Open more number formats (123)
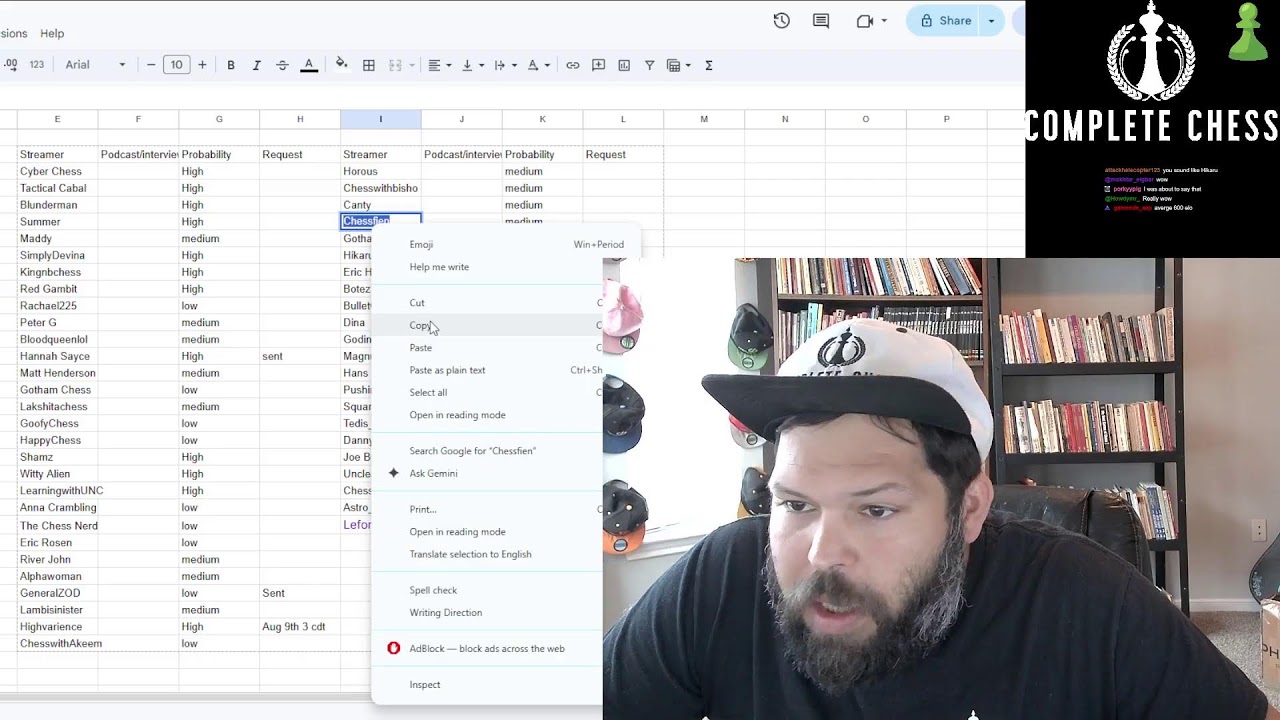Image resolution: width=1280 pixels, height=720 pixels. (37, 65)
